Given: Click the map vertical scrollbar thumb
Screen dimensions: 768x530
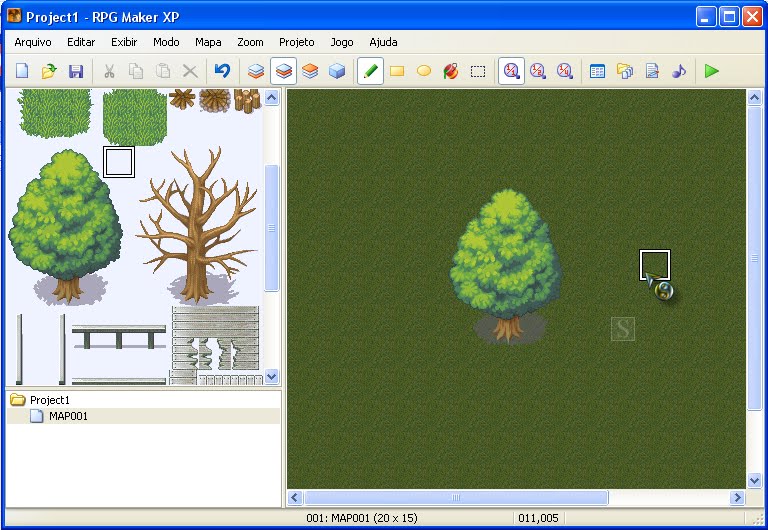Looking at the screenshot, I should [x=754, y=258].
